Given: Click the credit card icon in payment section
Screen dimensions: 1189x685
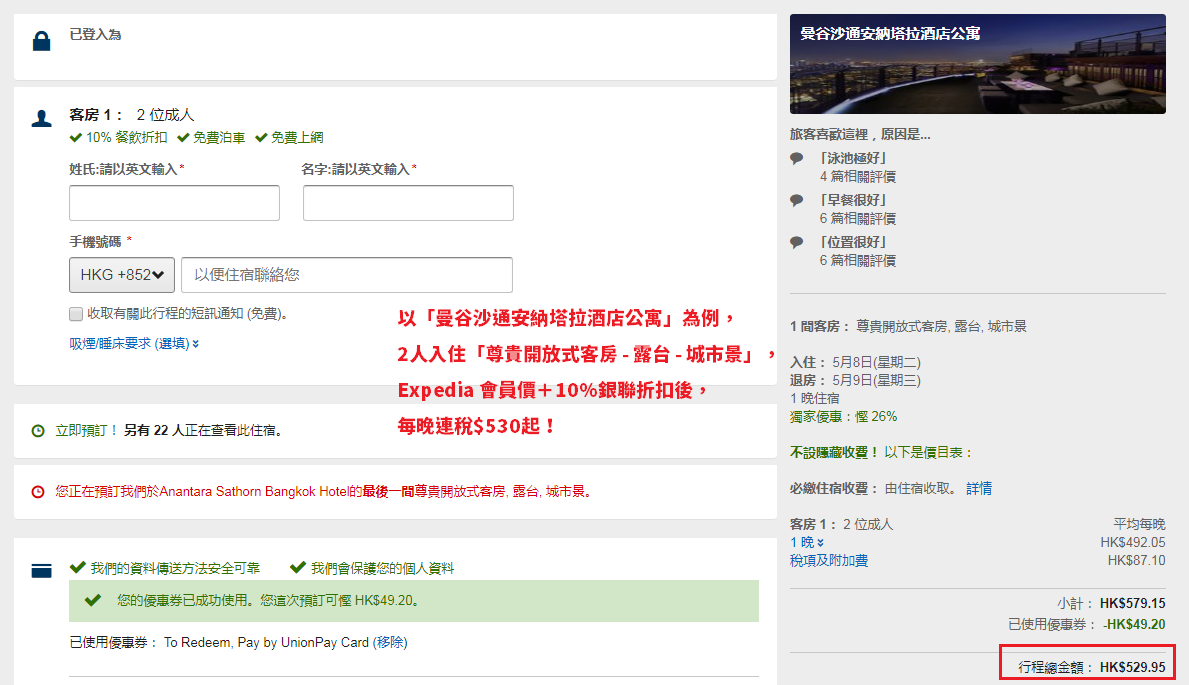Looking at the screenshot, I should pyautogui.click(x=42, y=570).
